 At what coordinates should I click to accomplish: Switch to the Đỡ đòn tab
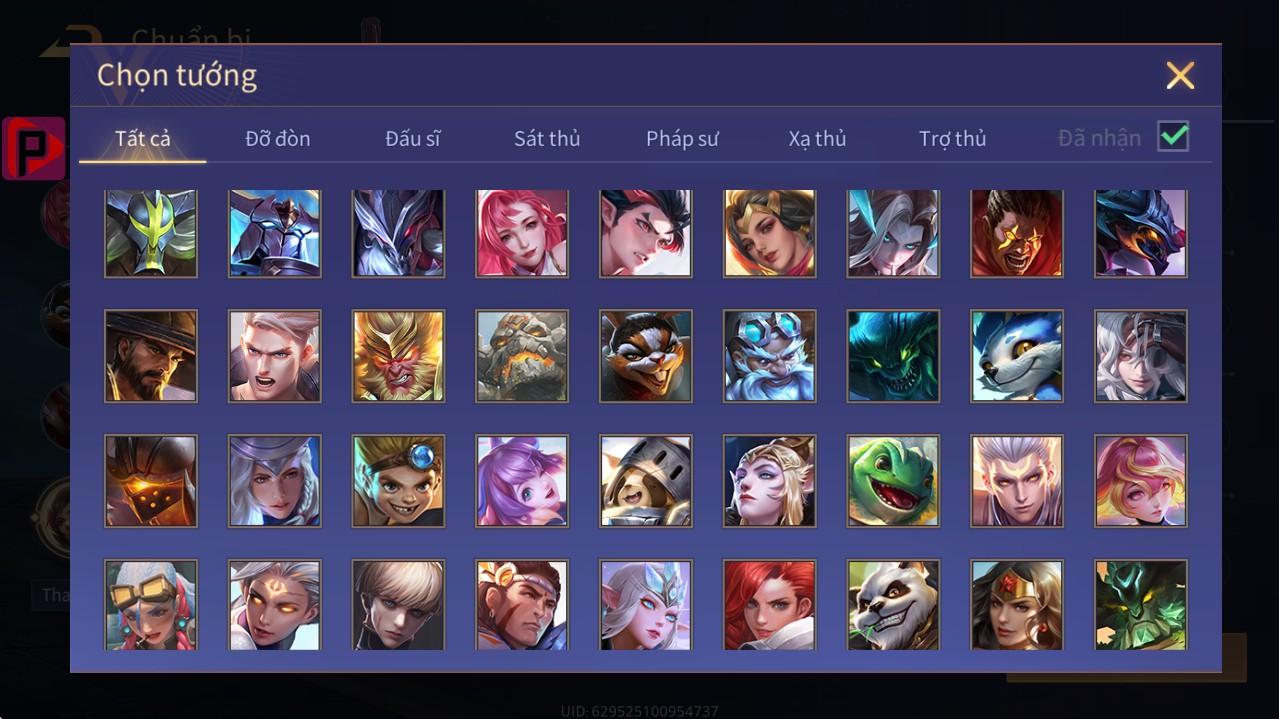278,139
